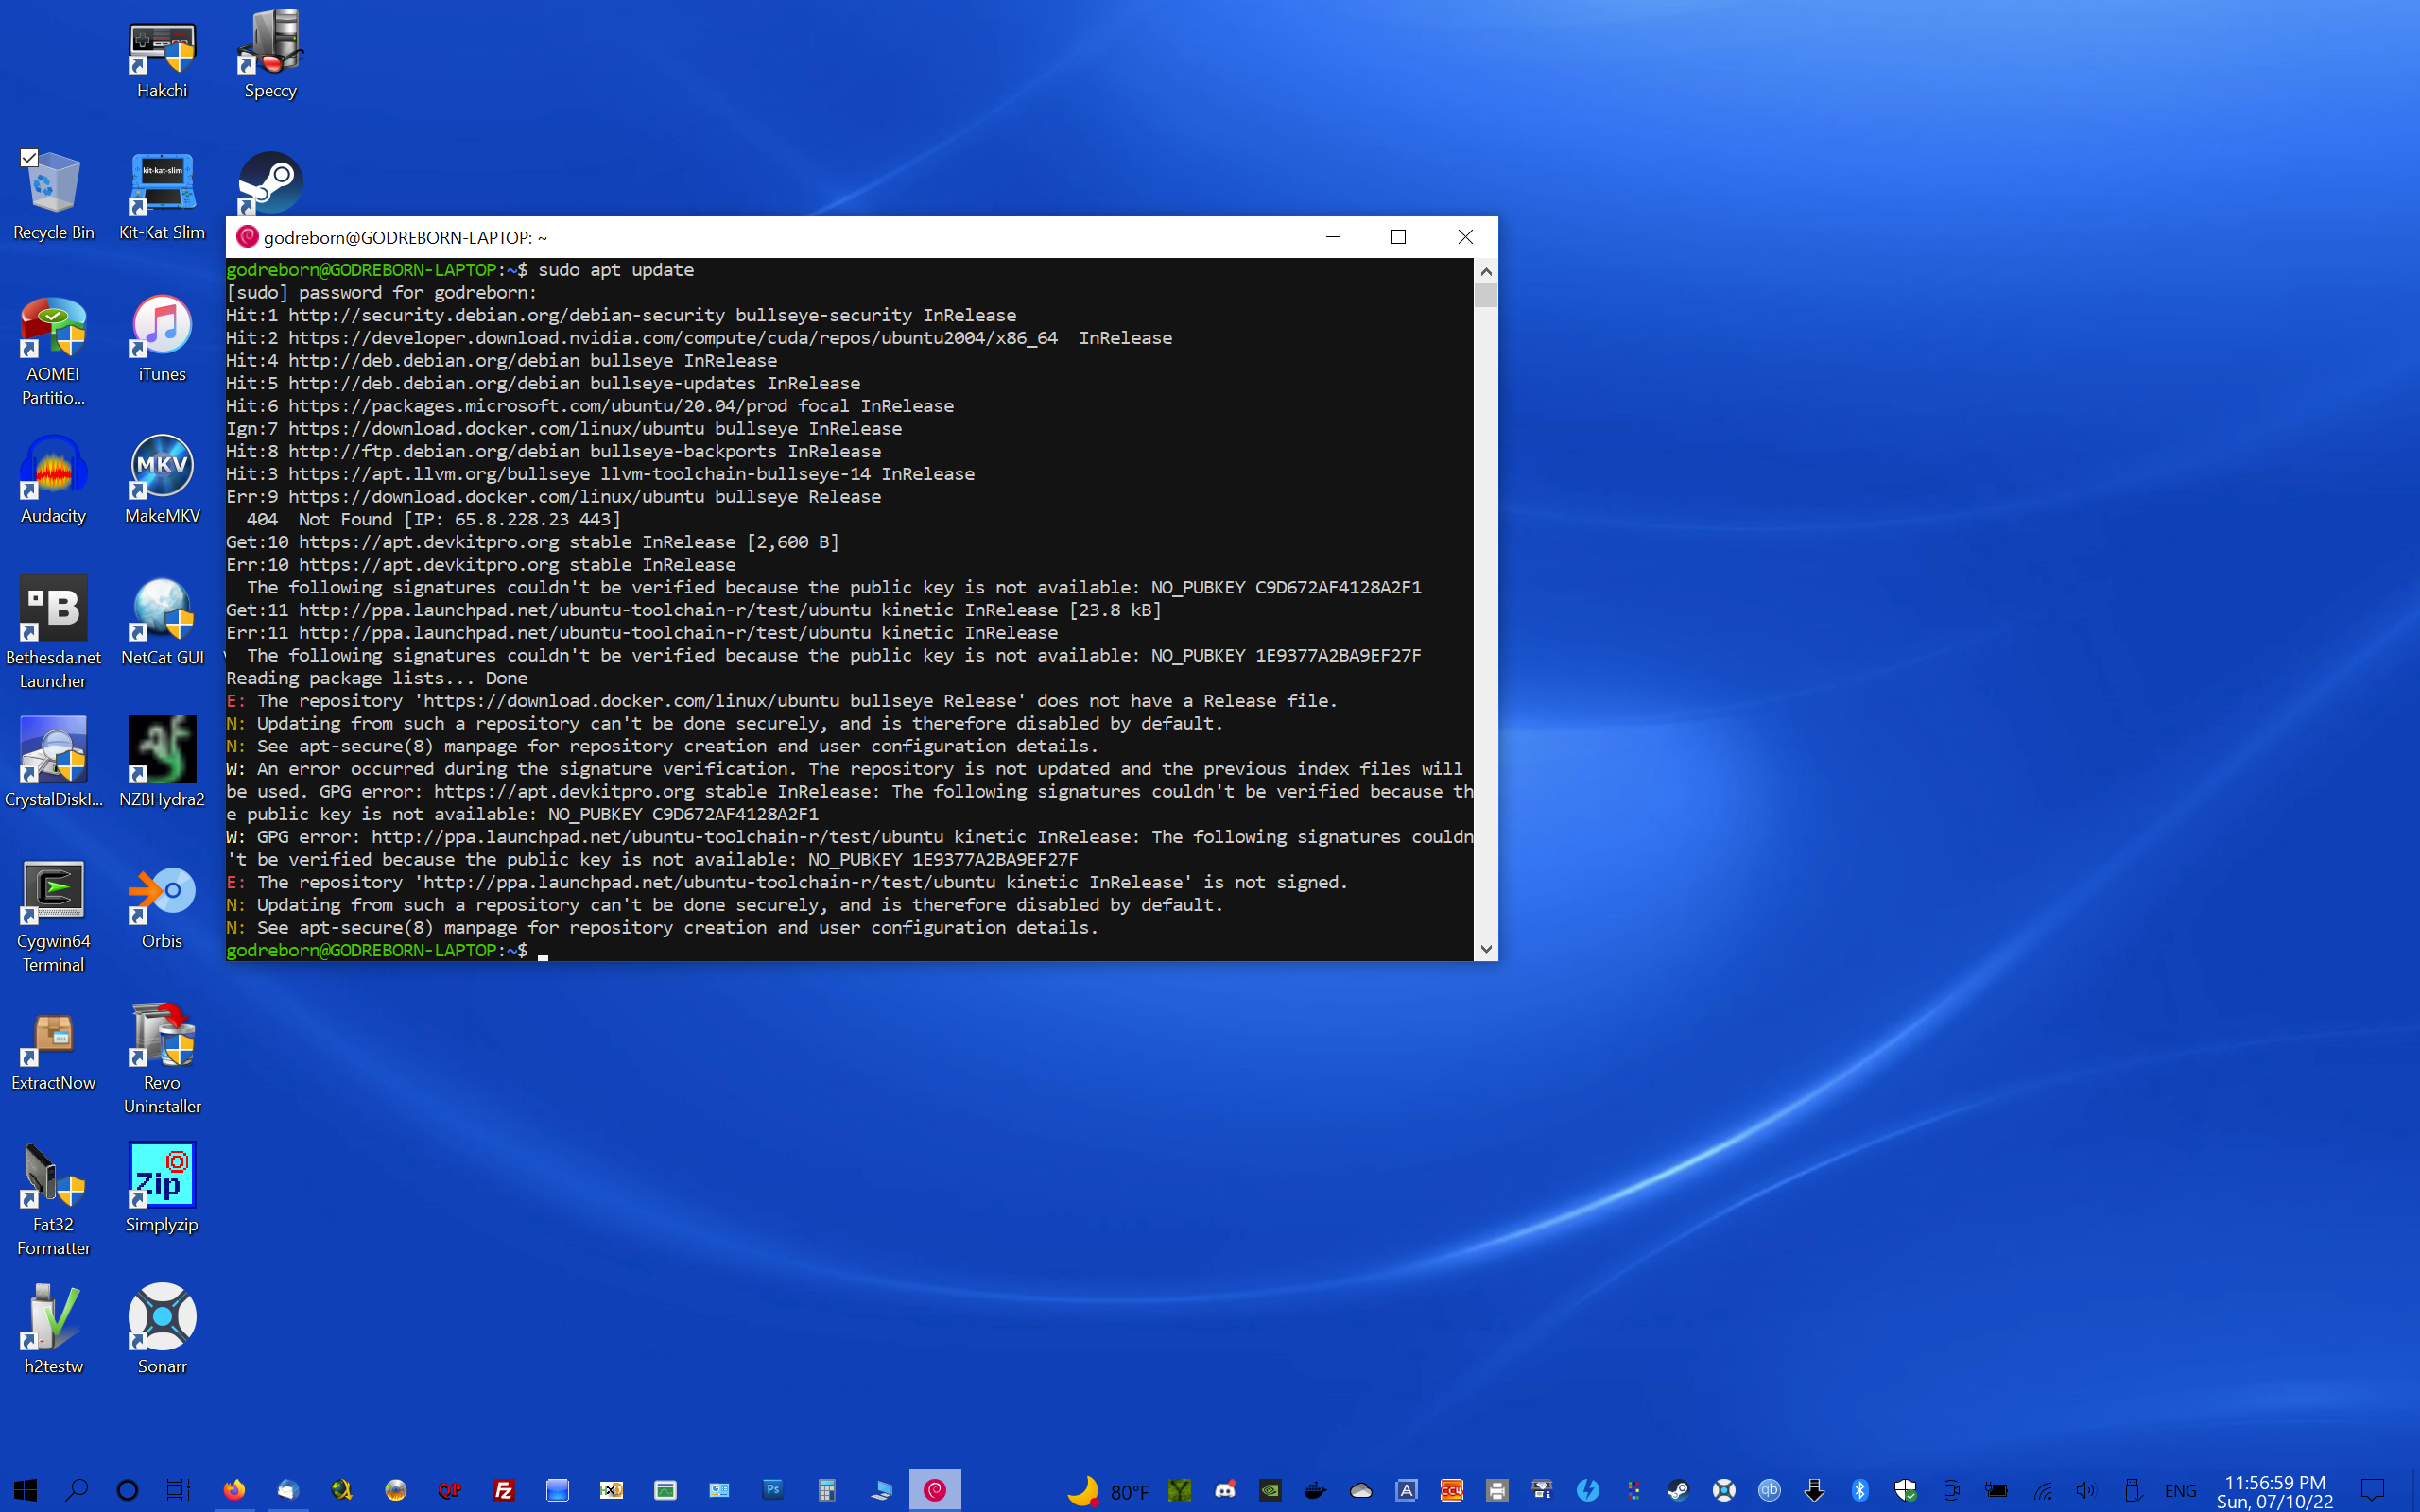This screenshot has width=2420, height=1512.
Task: Open taskbar Search
Action: click(x=76, y=1490)
